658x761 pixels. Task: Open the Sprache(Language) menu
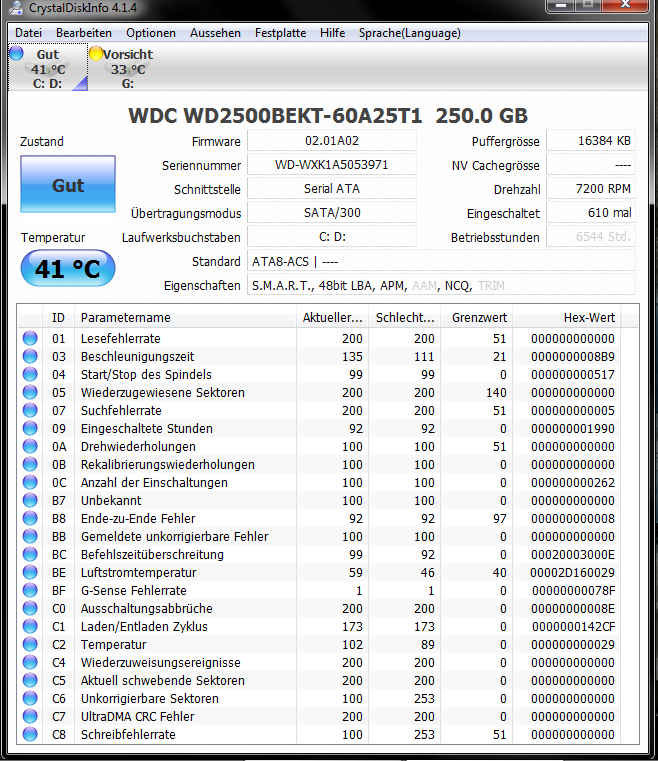pos(410,33)
